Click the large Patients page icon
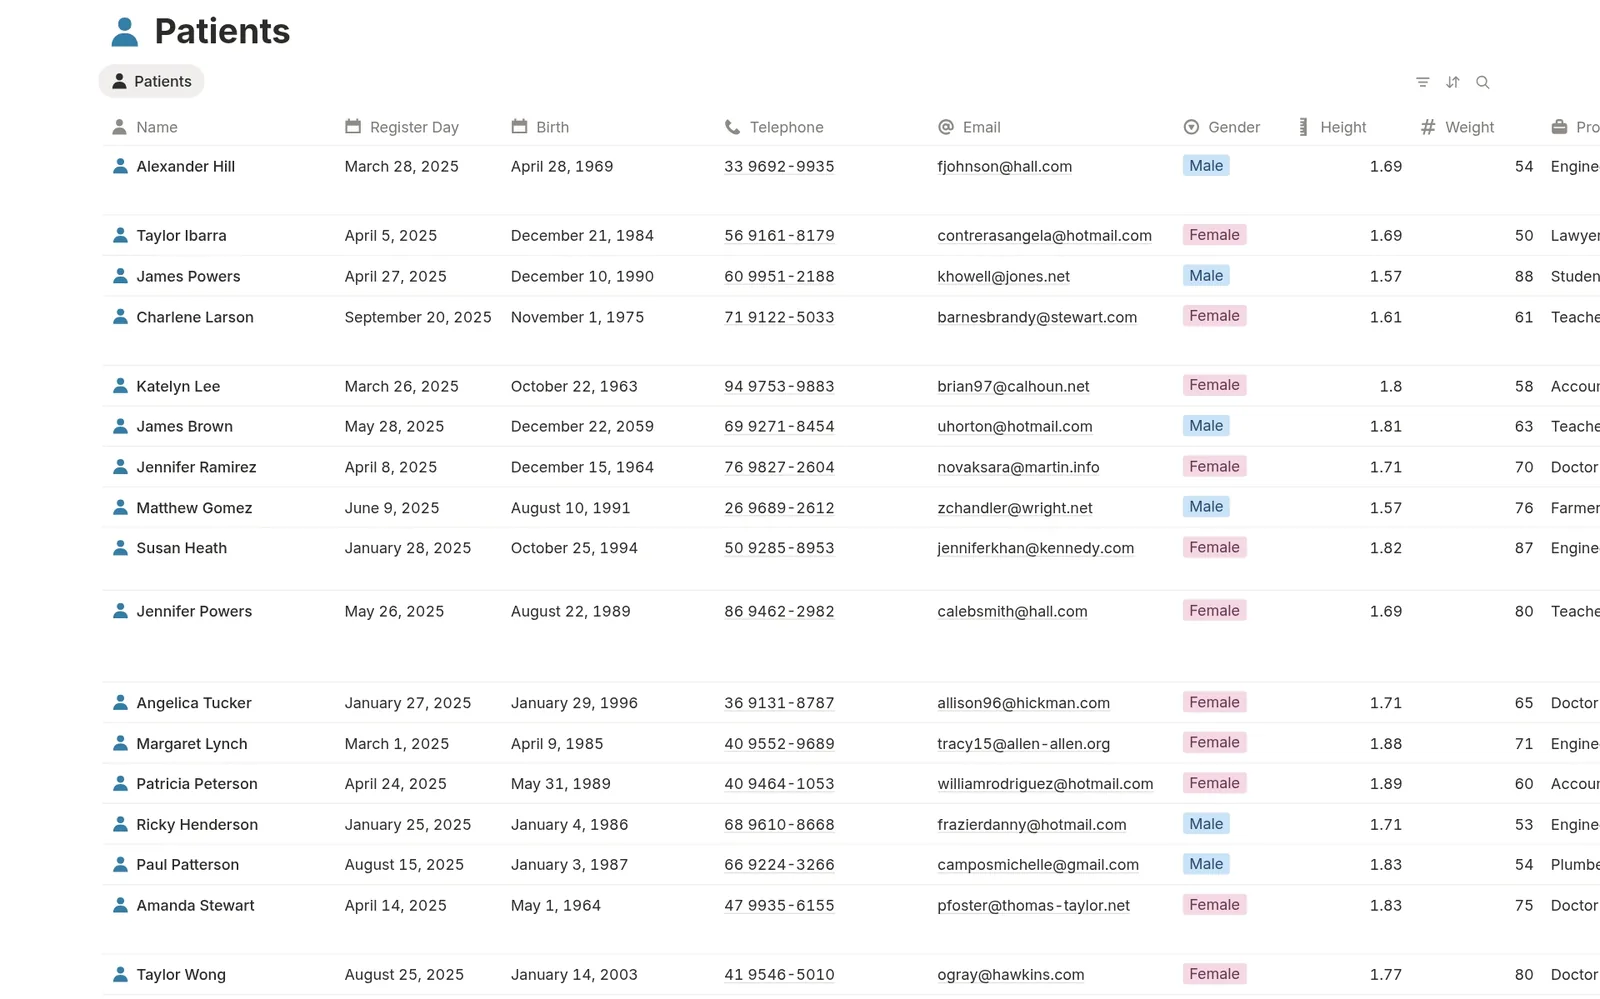The width and height of the screenshot is (1600, 999). [x=125, y=32]
